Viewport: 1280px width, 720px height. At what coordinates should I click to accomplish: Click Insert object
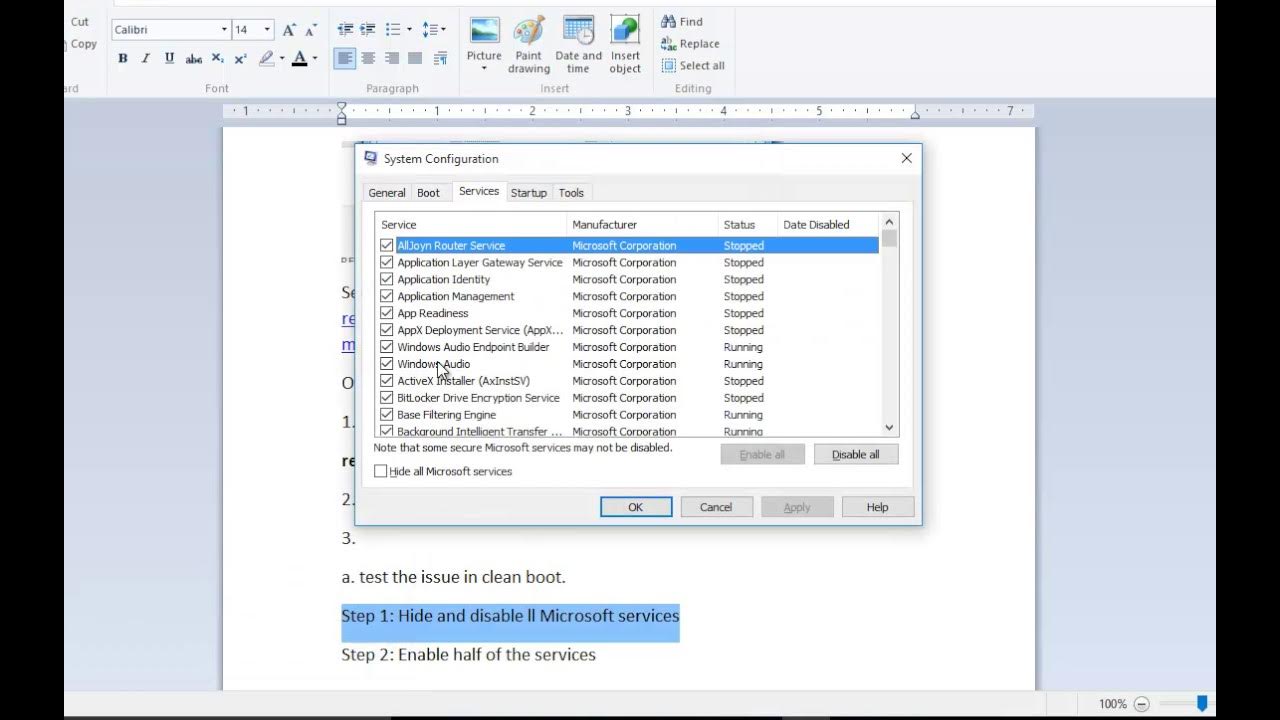pos(625,45)
